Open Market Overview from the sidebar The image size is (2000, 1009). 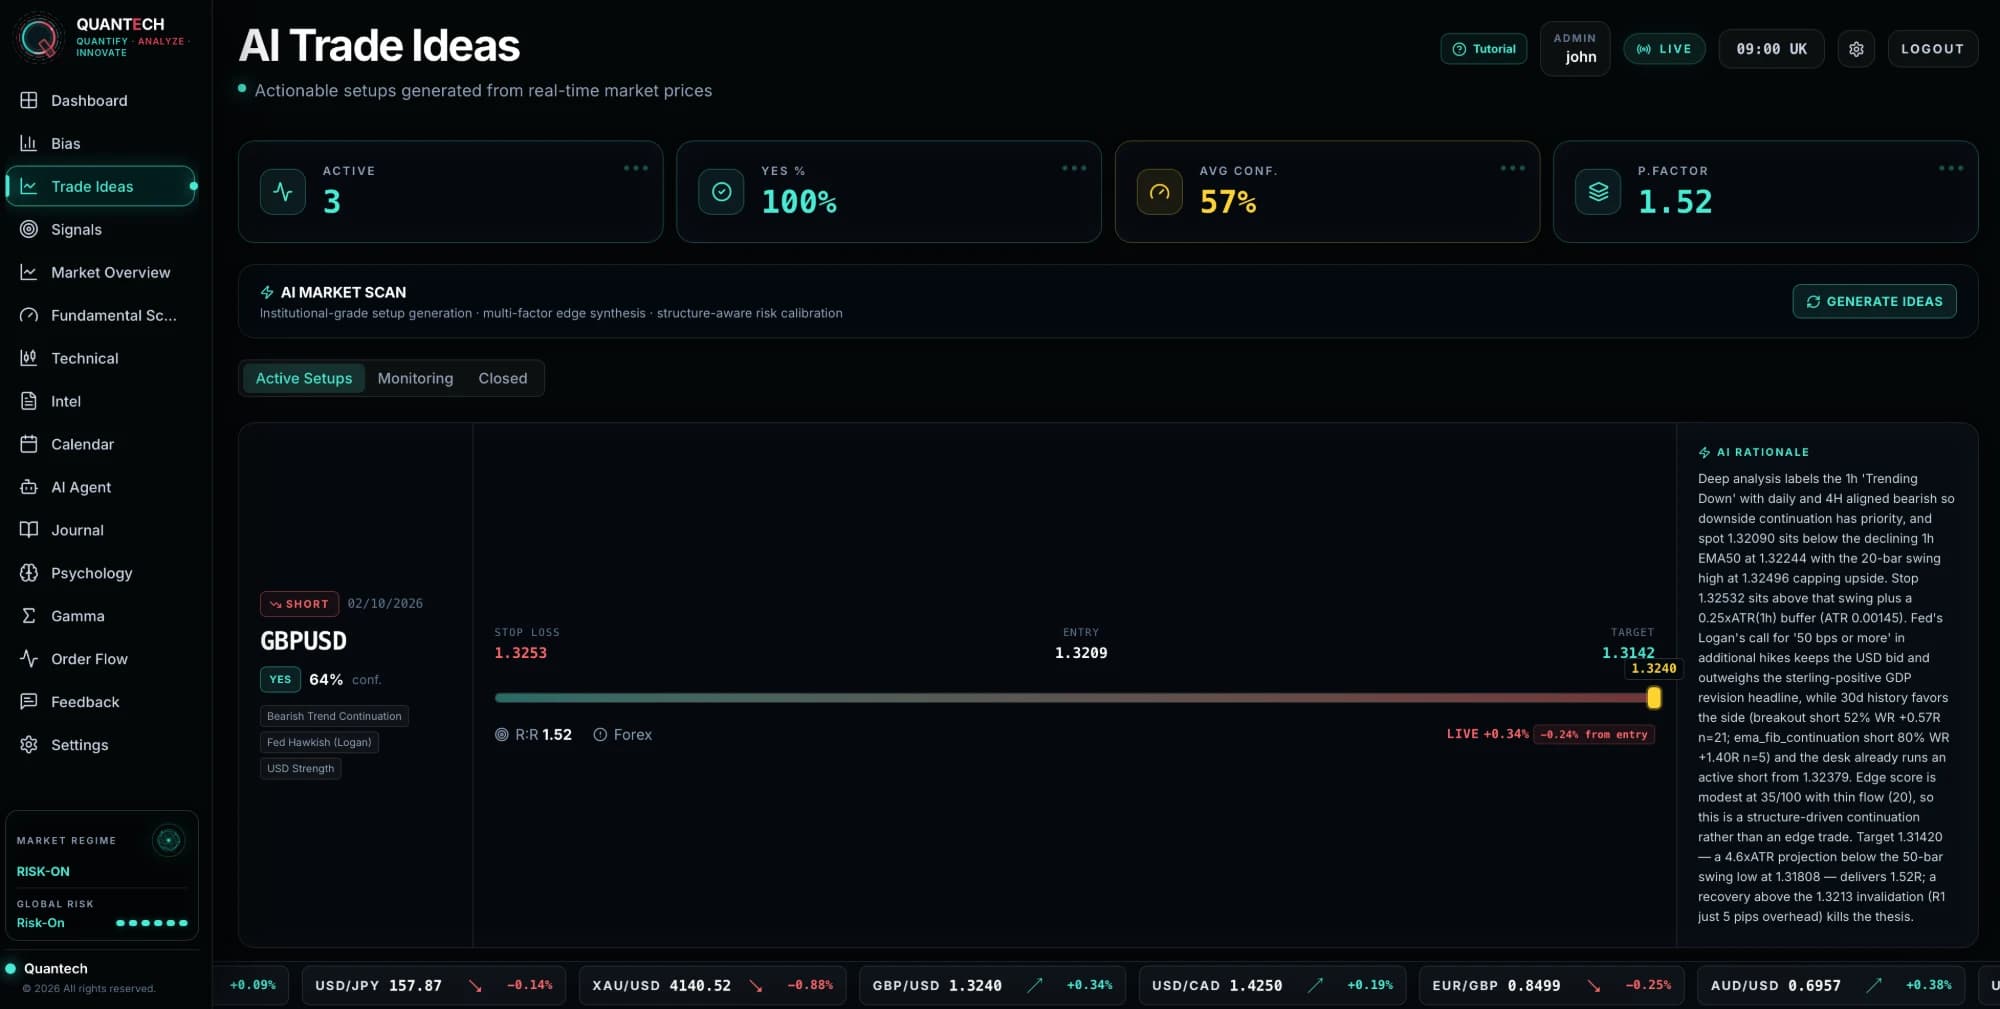[100, 272]
